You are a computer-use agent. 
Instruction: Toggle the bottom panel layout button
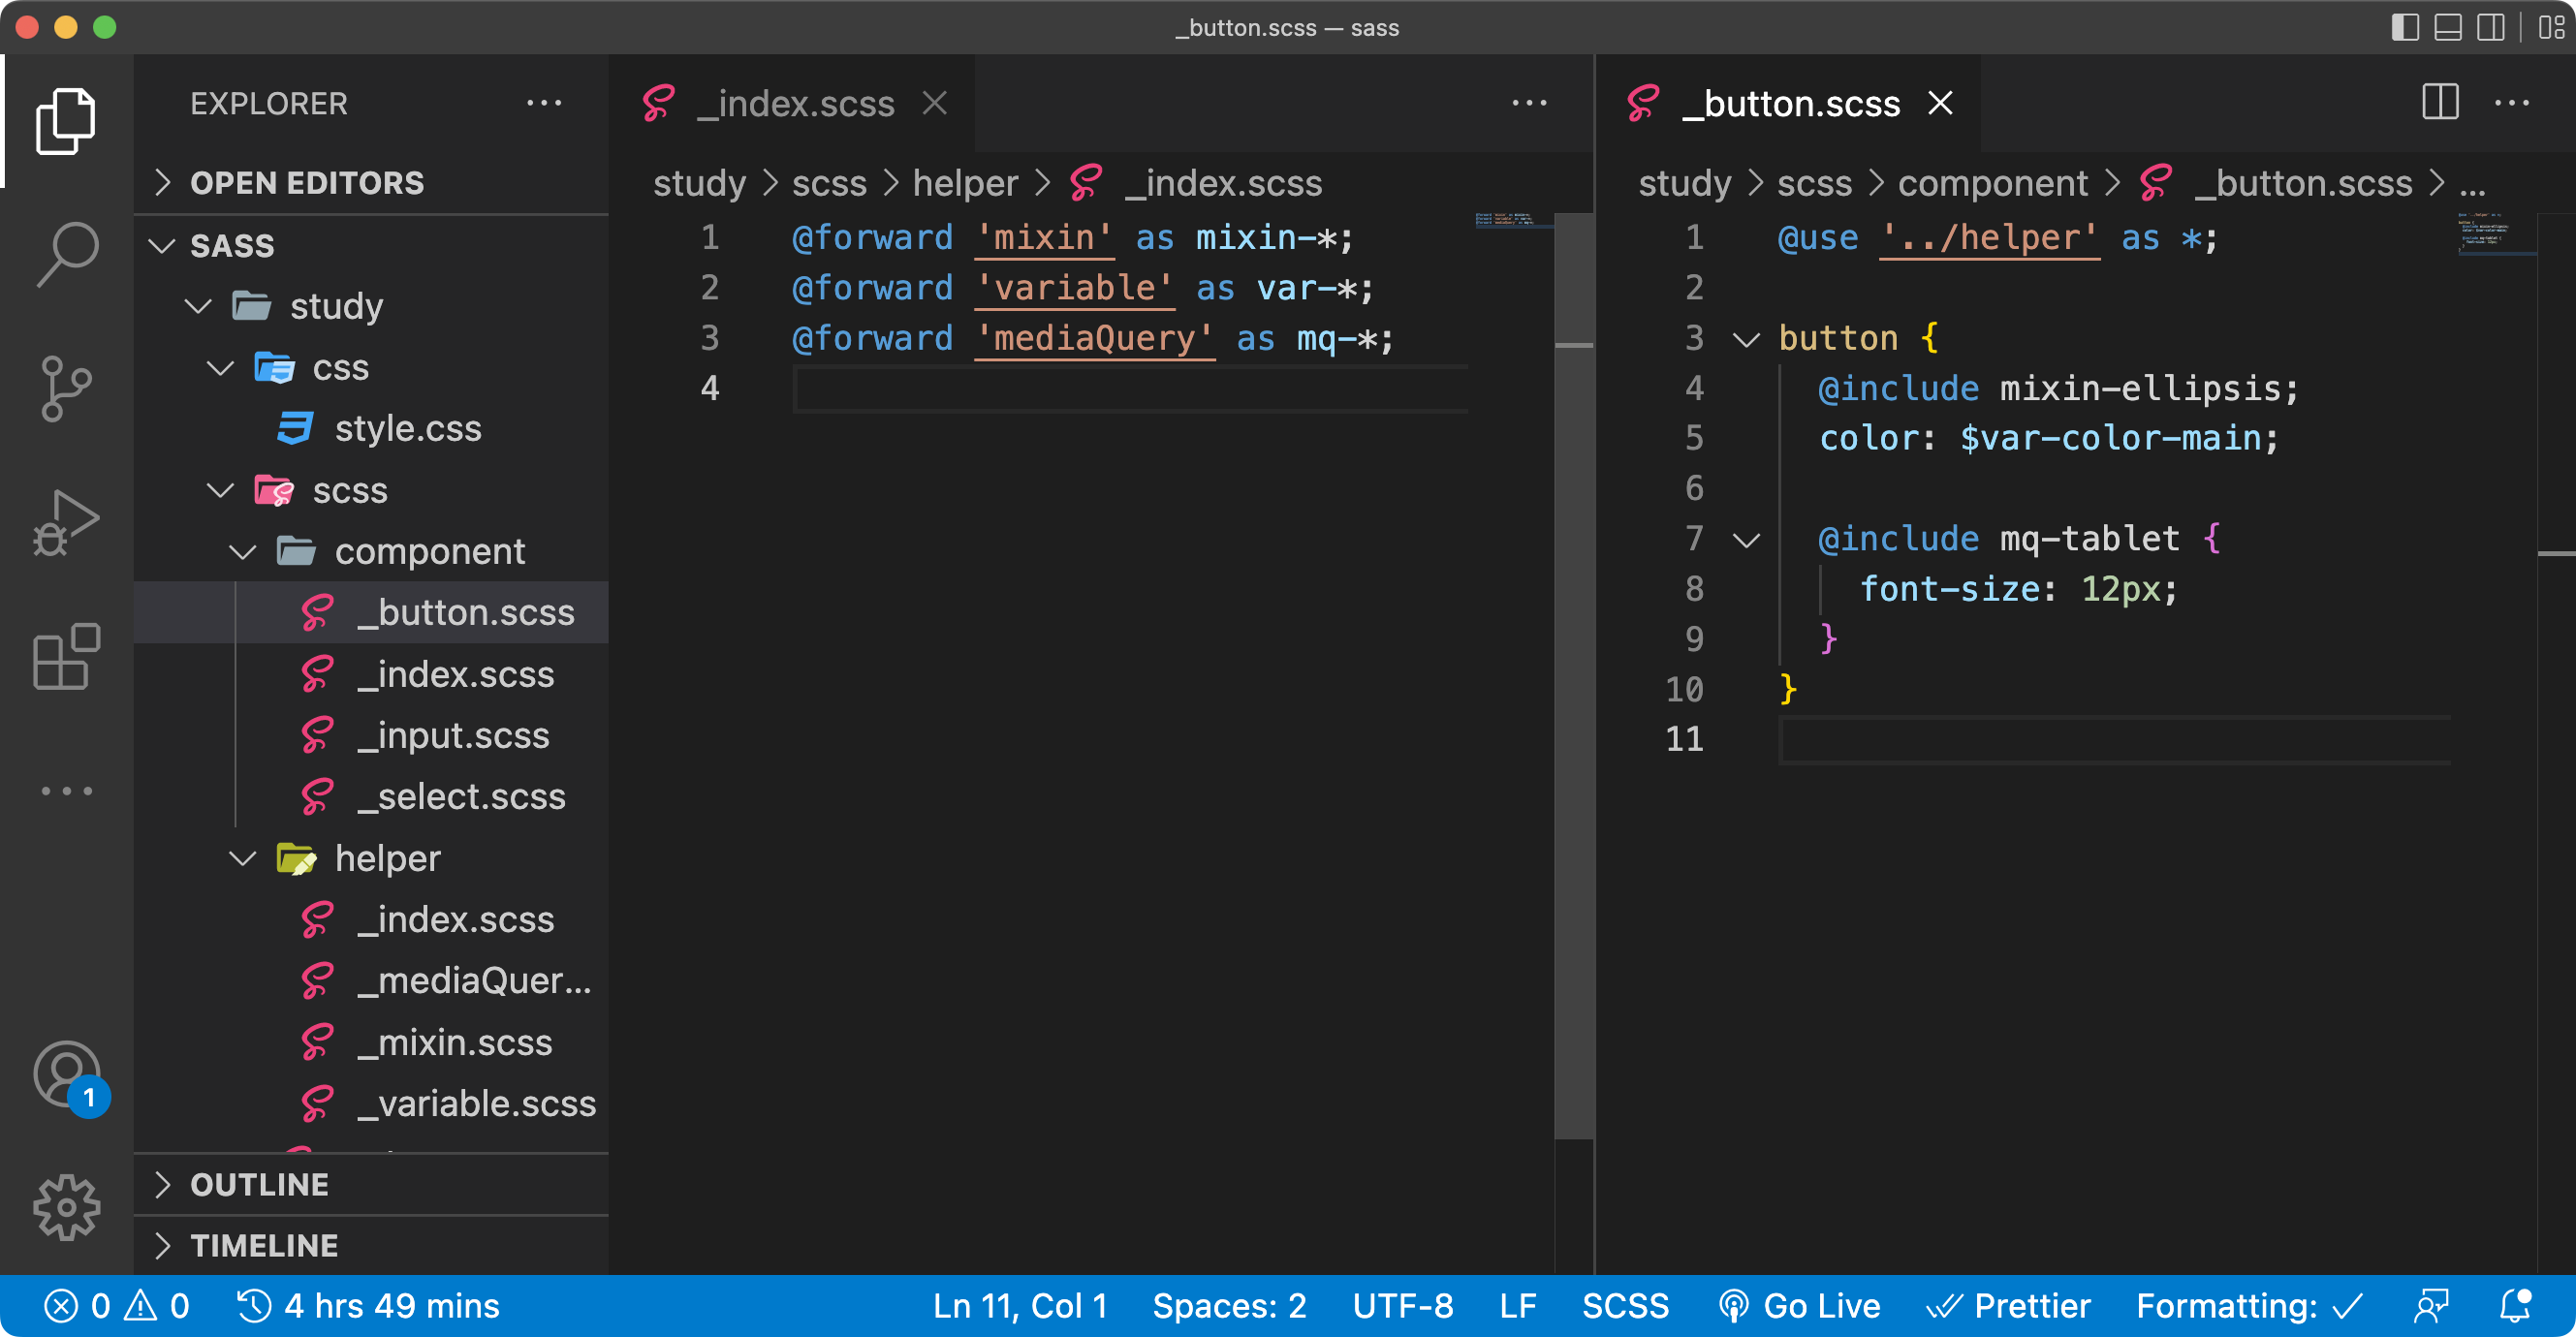(2447, 27)
